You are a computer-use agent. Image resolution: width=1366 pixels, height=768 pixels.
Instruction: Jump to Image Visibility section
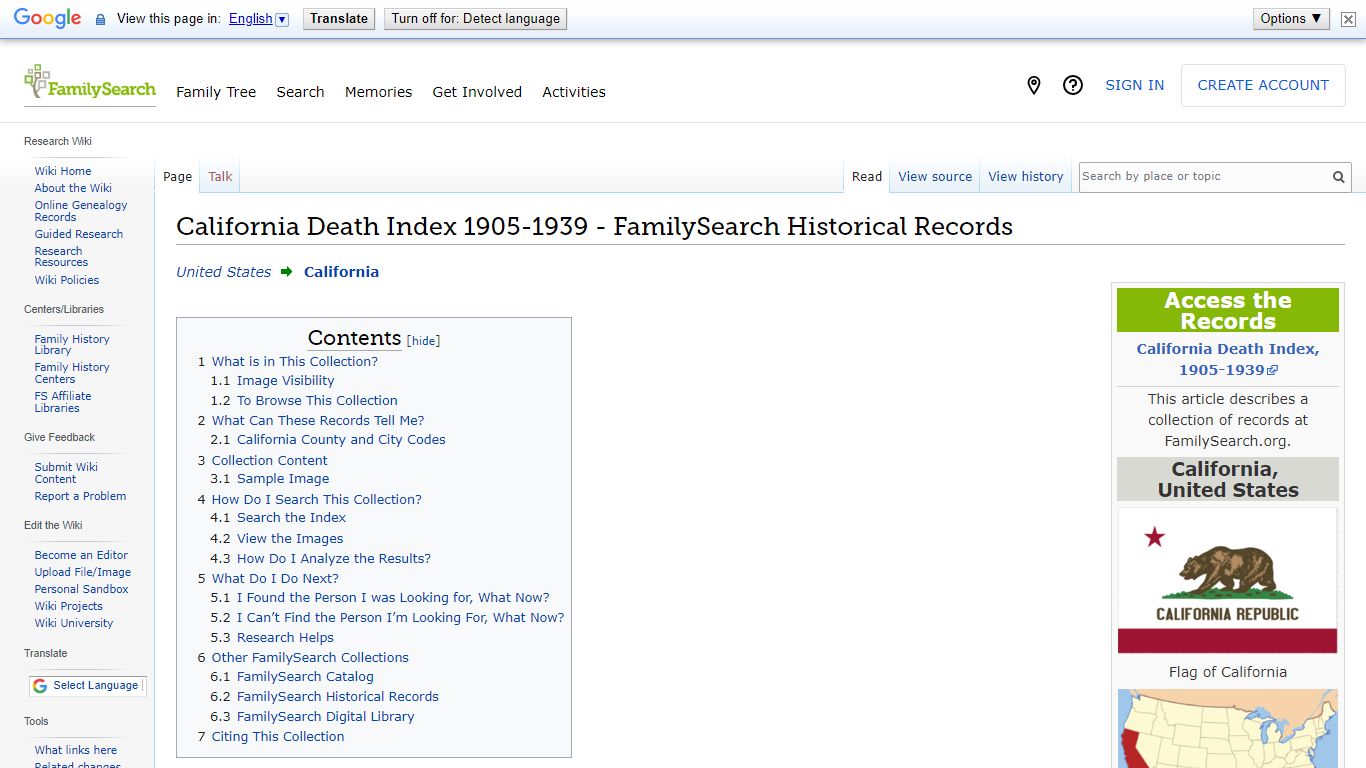pos(286,381)
